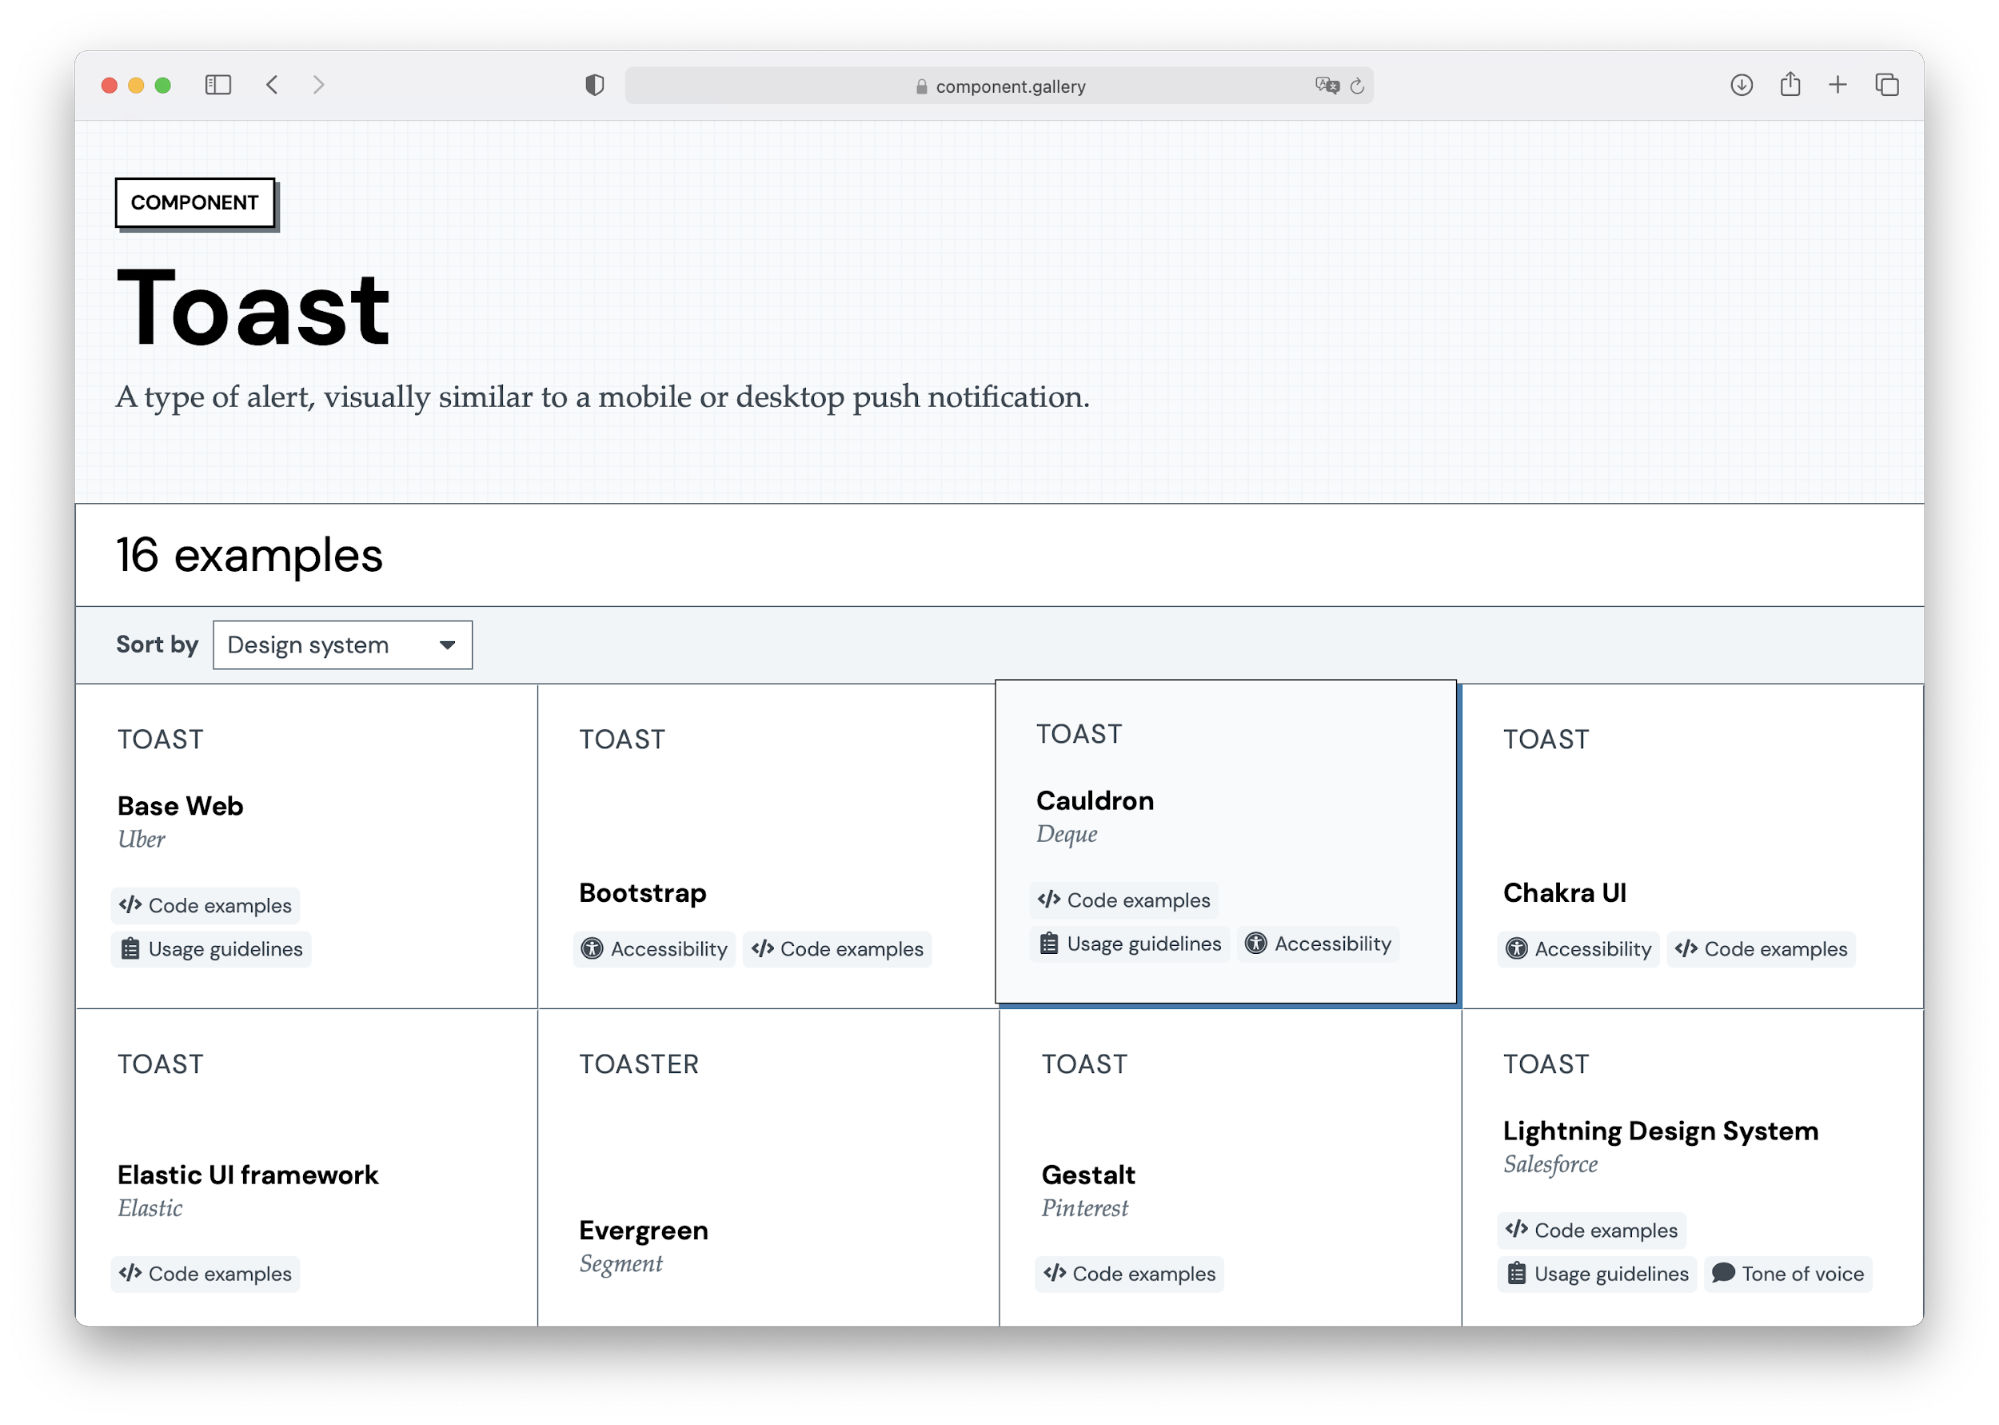Click the 'Uber' label under Base Web
Viewport: 1999px width, 1425px height.
pyautogui.click(x=141, y=840)
